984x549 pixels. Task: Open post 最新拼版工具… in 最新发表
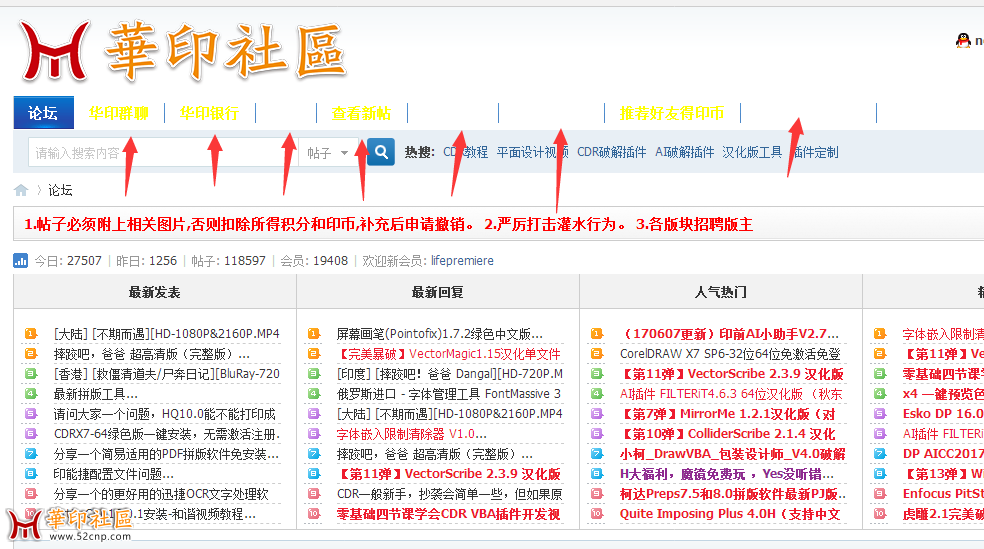tap(96, 394)
